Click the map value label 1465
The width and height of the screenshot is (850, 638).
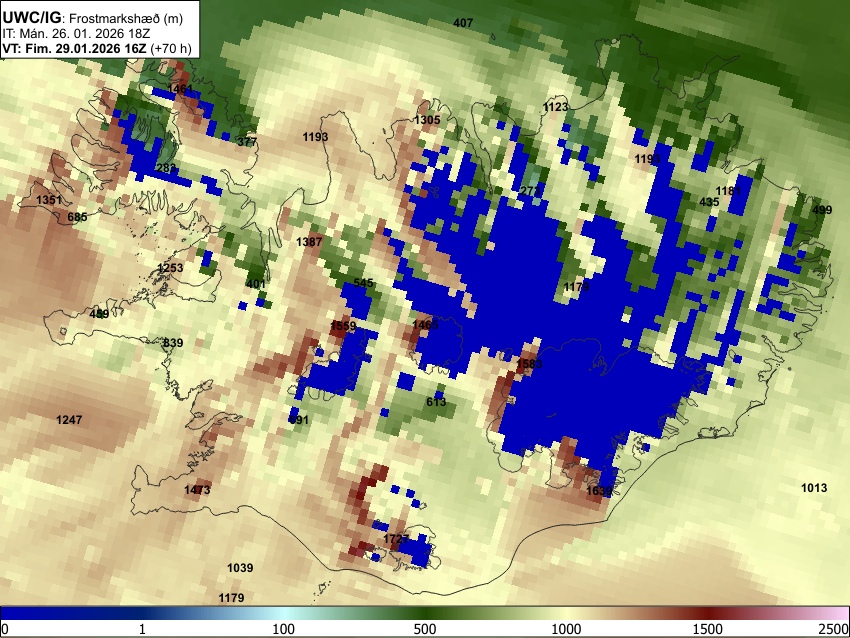(x=425, y=324)
